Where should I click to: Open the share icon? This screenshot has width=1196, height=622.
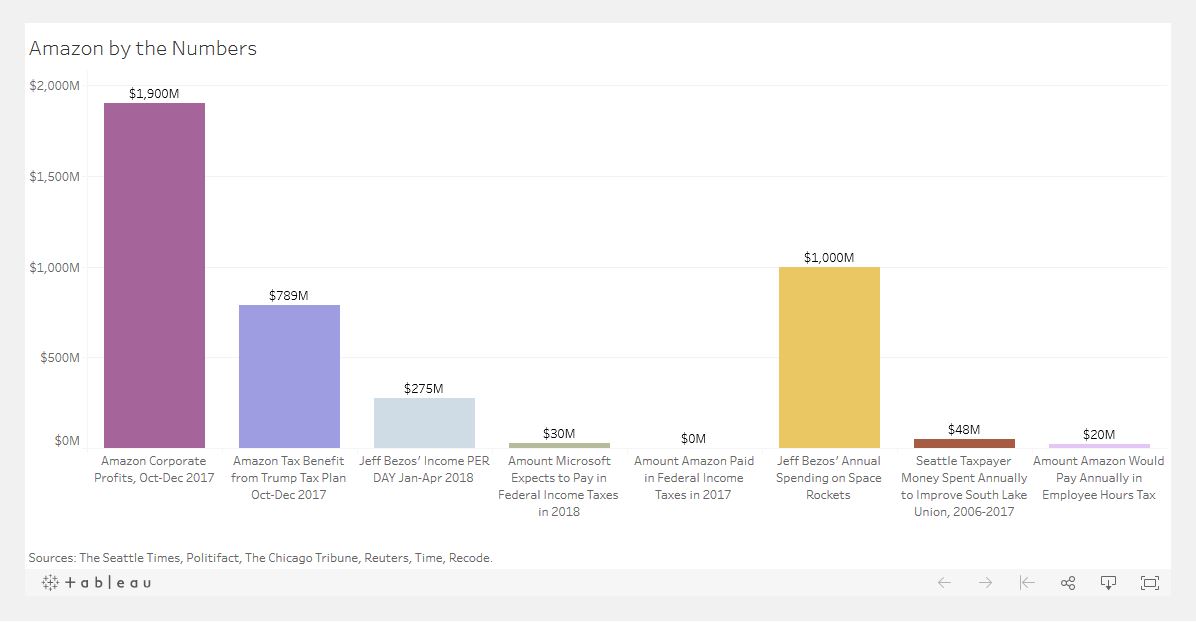pyautogui.click(x=1068, y=583)
